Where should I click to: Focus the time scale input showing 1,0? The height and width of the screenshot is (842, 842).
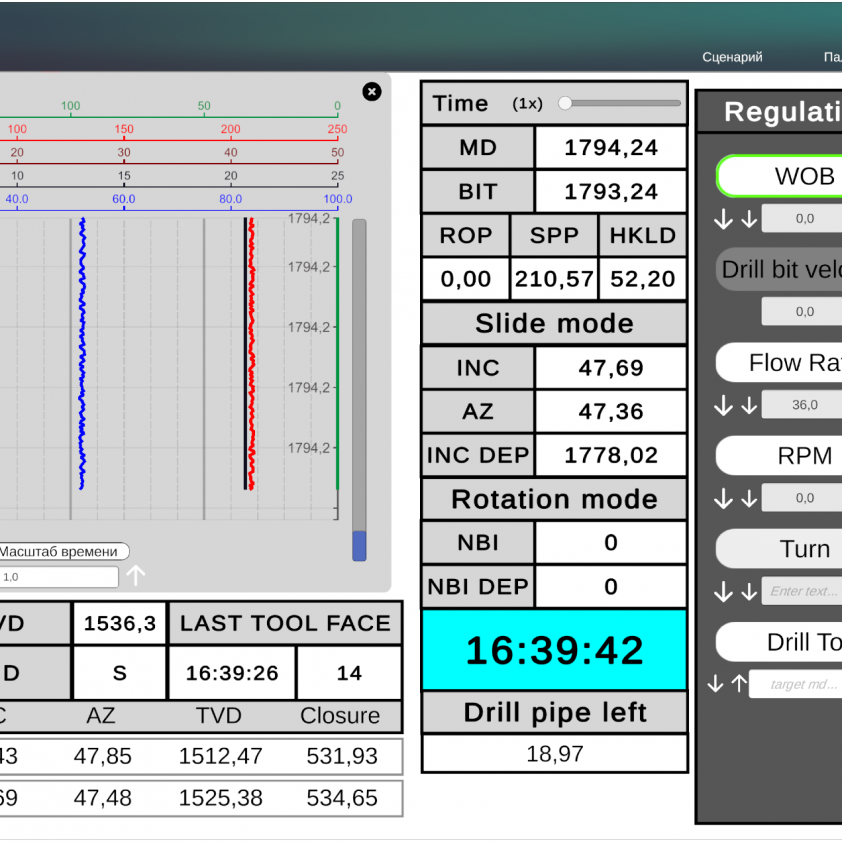(x=58, y=577)
